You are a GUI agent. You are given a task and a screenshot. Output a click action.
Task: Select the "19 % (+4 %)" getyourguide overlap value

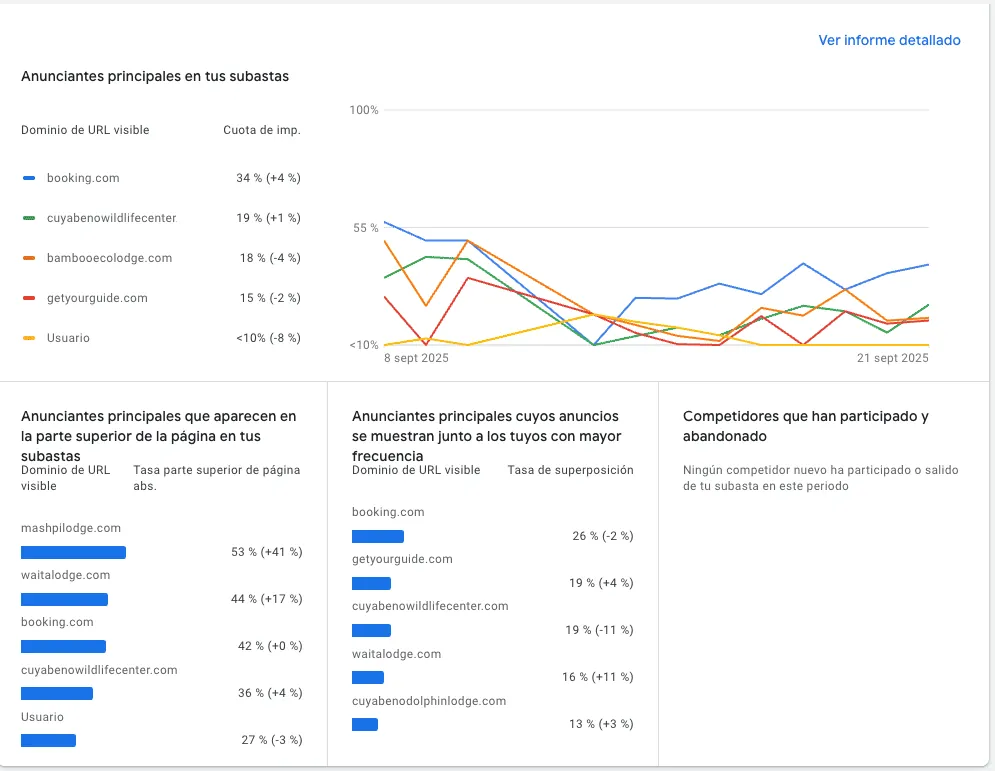pos(601,583)
